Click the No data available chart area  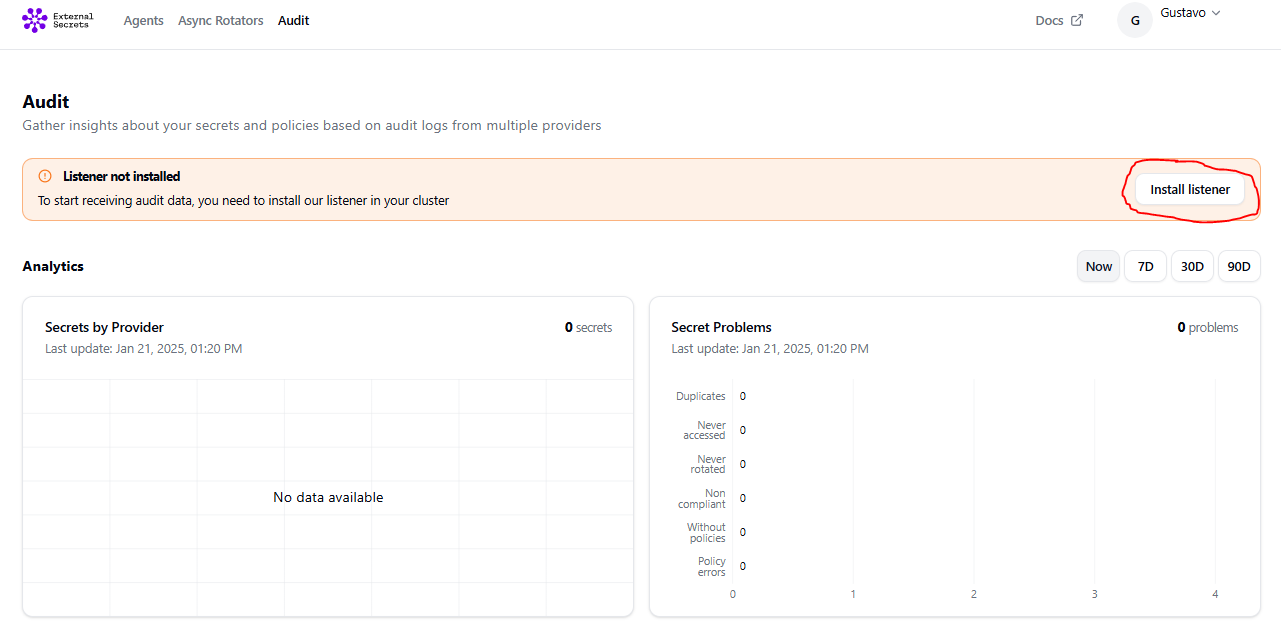328,497
